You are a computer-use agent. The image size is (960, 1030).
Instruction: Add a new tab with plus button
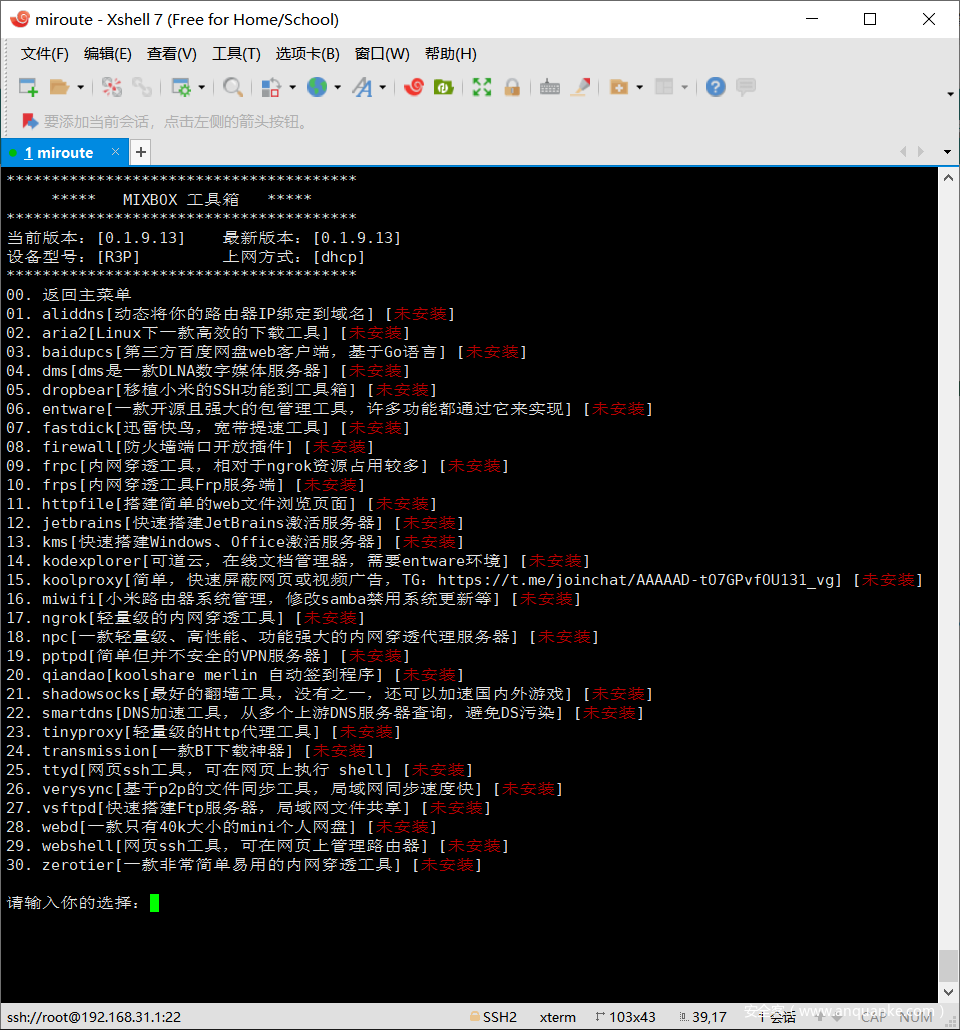141,152
